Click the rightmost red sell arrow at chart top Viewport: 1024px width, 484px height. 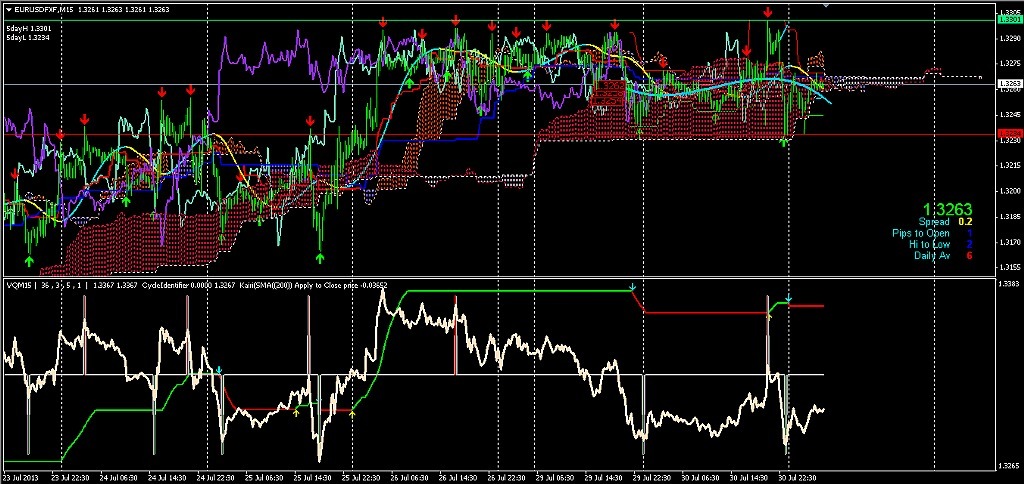coord(767,12)
